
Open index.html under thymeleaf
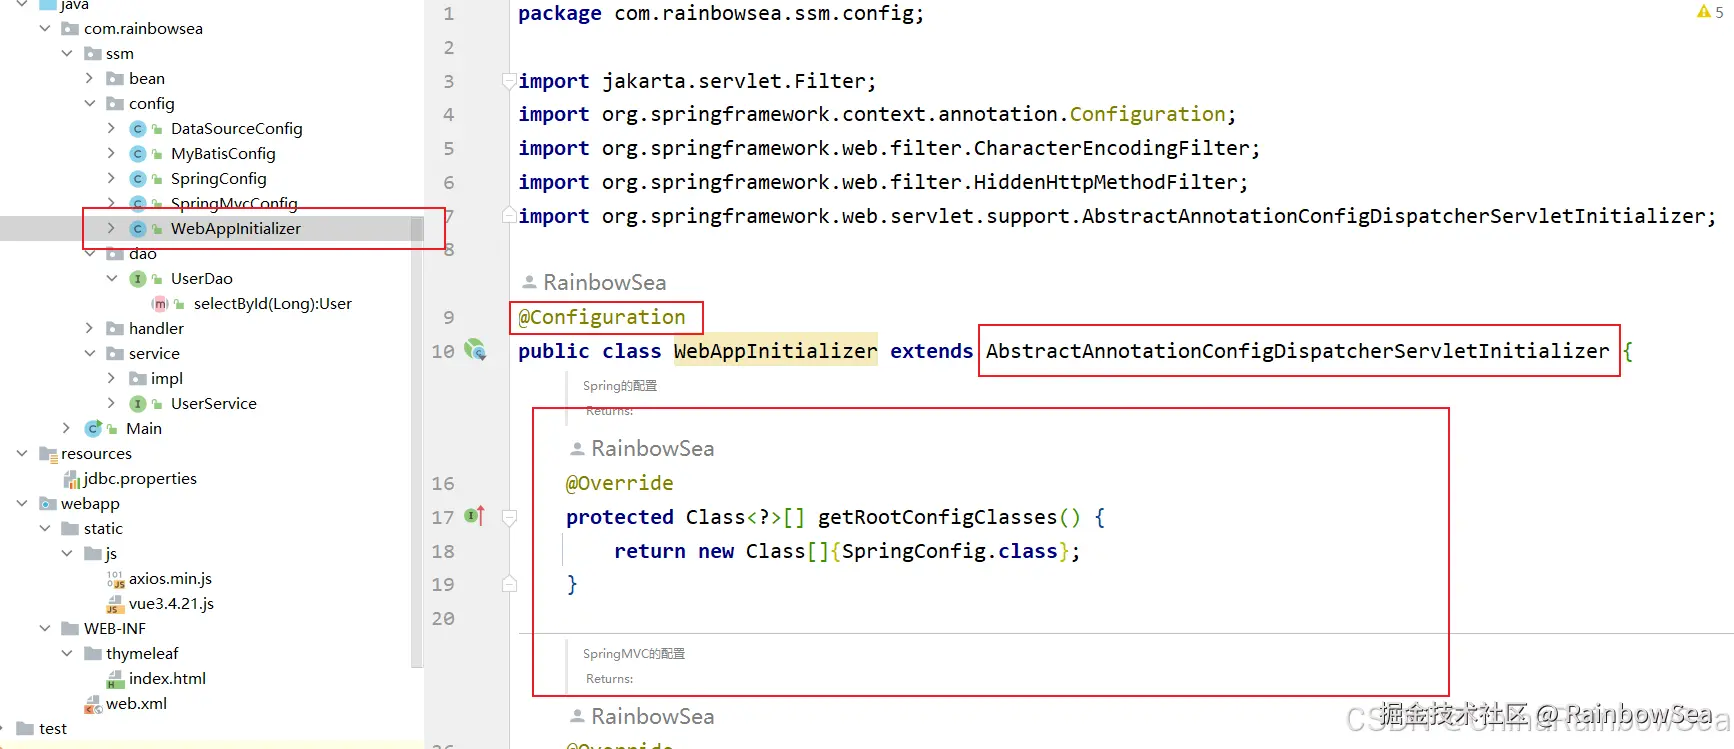pos(167,678)
